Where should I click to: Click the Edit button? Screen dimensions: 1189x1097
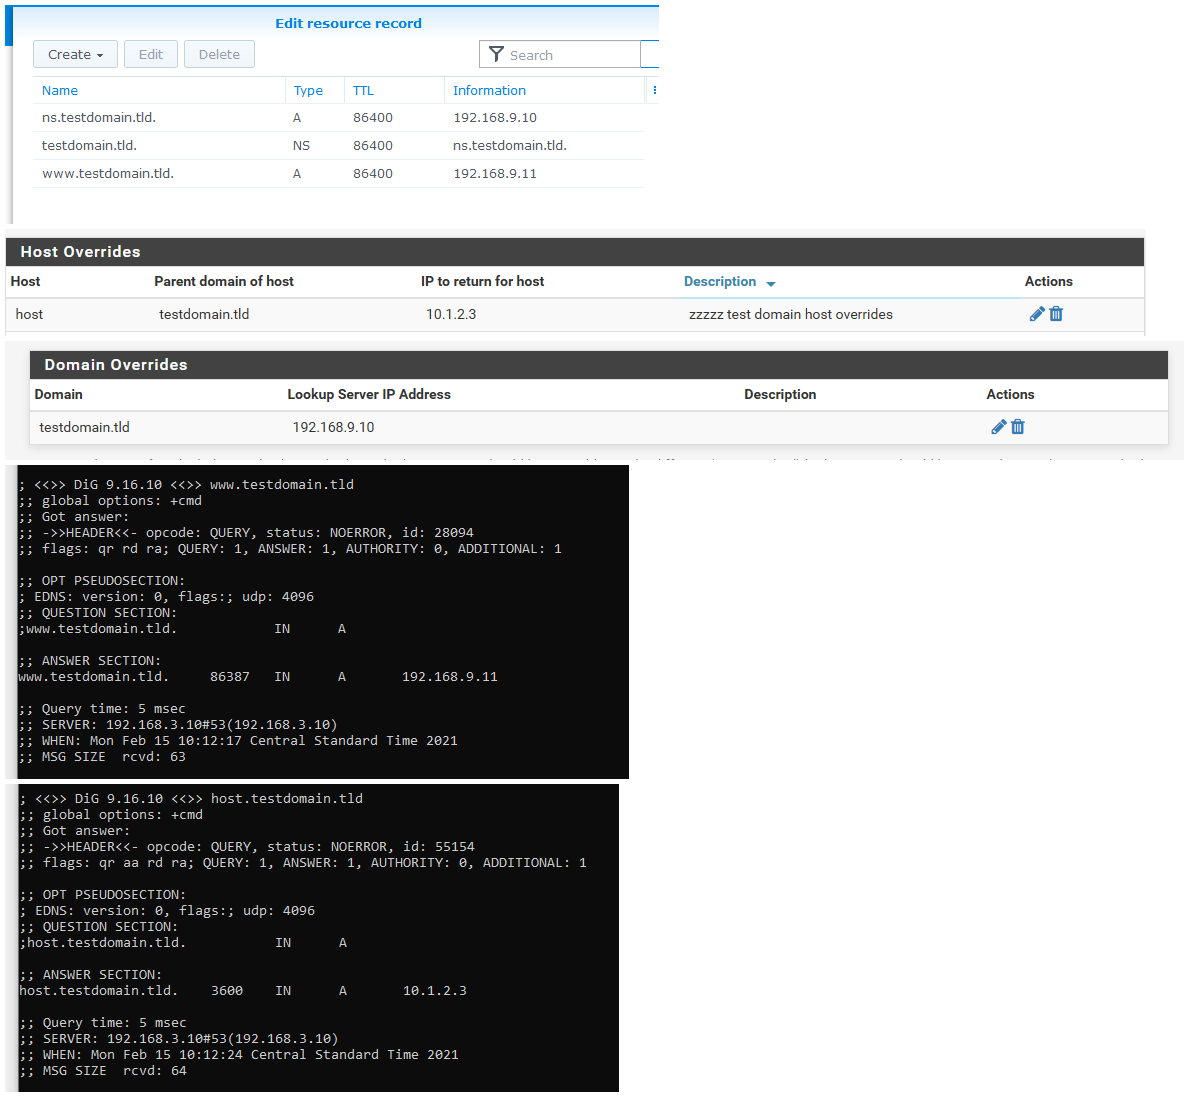(151, 55)
